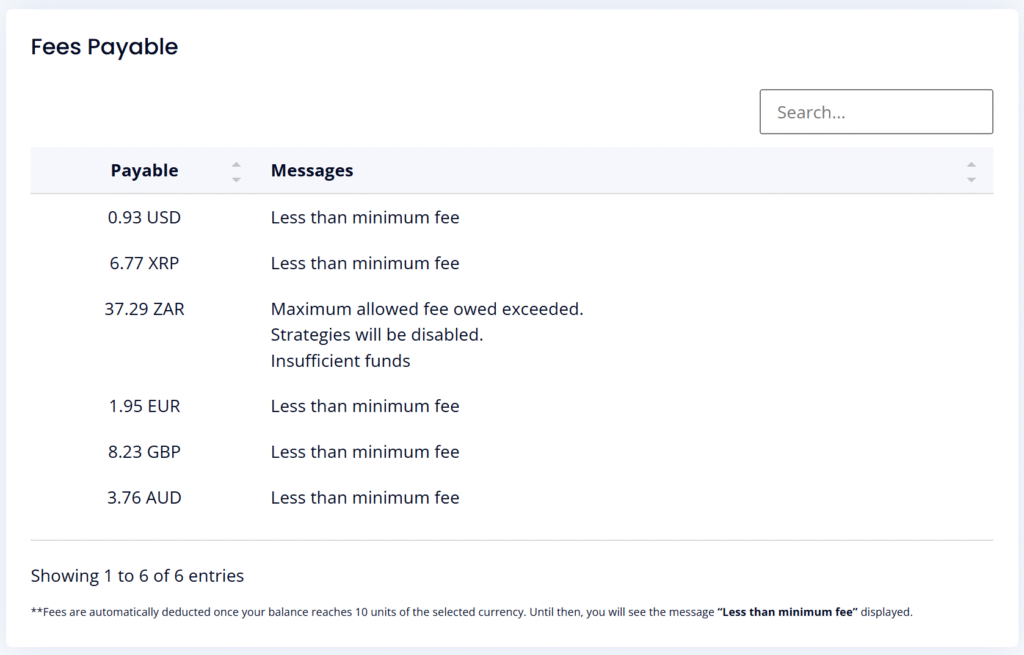This screenshot has height=655, width=1024.
Task: Select the 6.77 XRP payable amount
Action: 144,263
